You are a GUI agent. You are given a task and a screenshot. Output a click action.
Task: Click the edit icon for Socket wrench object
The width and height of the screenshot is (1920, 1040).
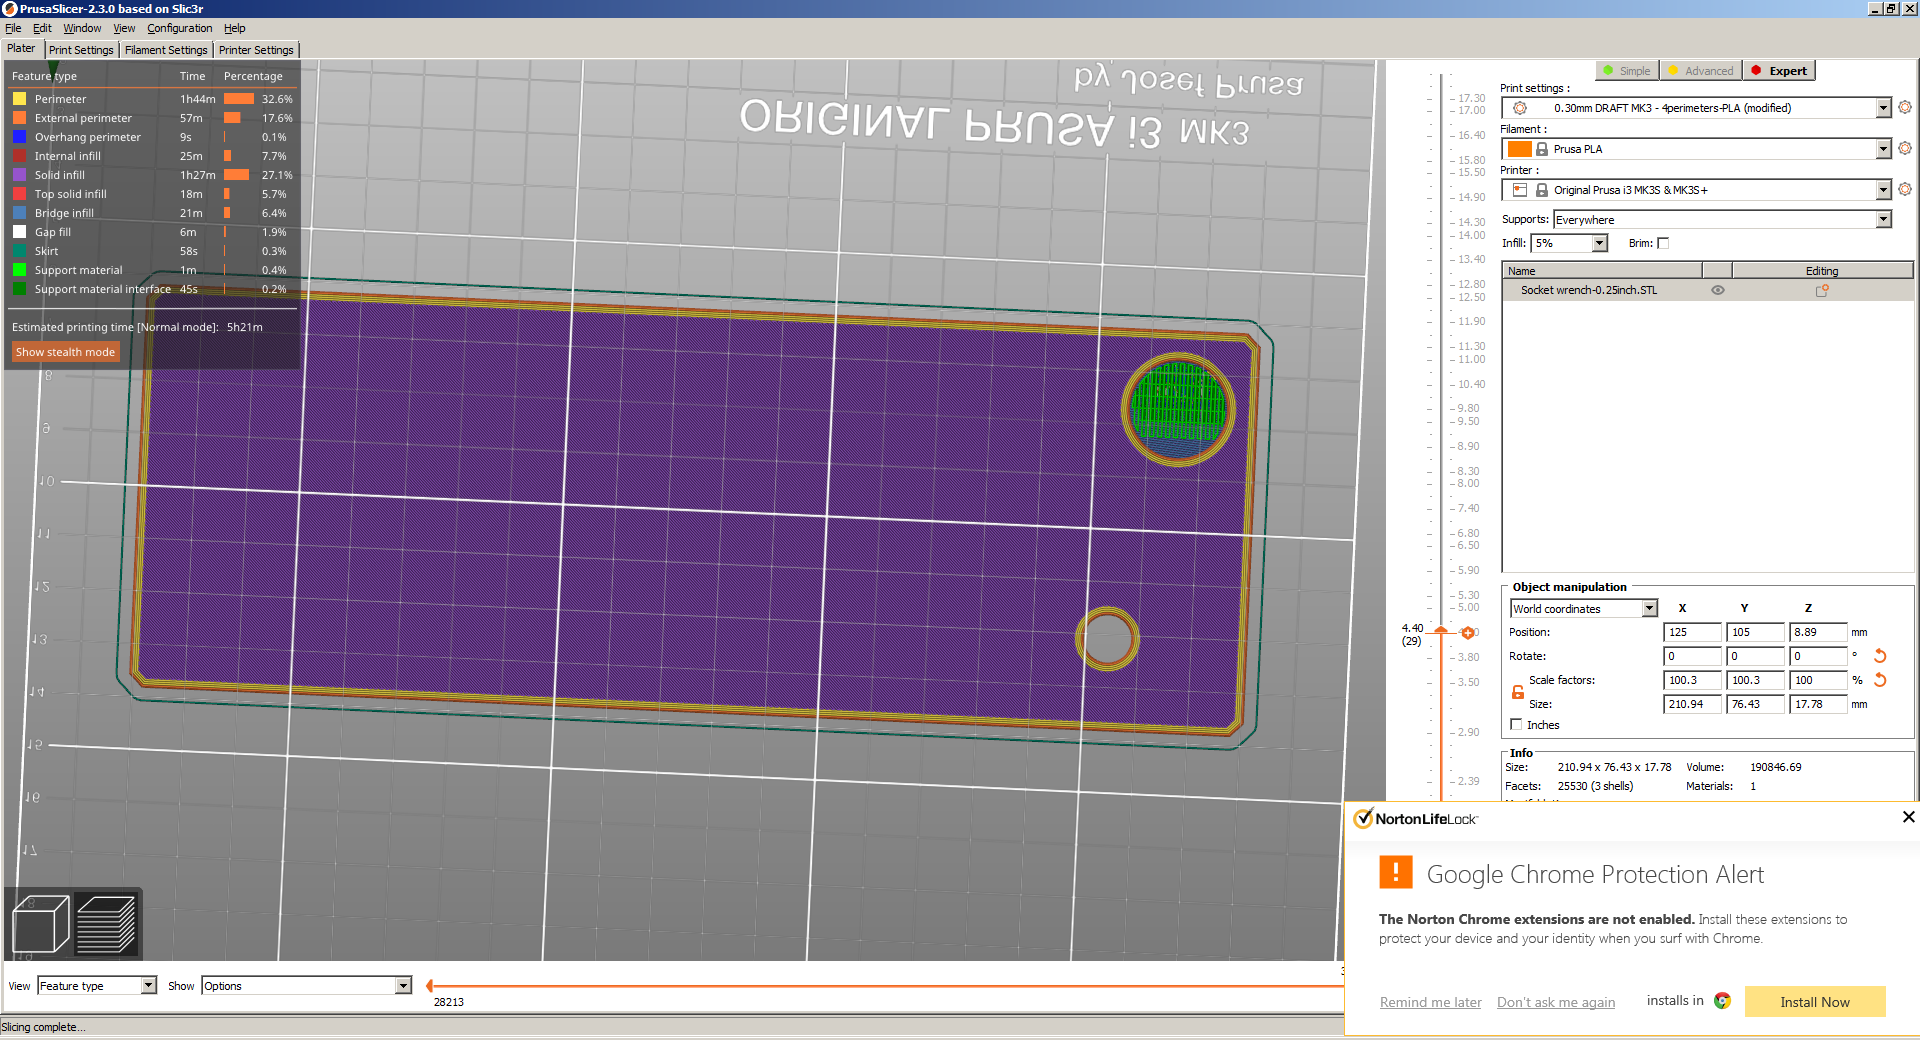[x=1822, y=290]
